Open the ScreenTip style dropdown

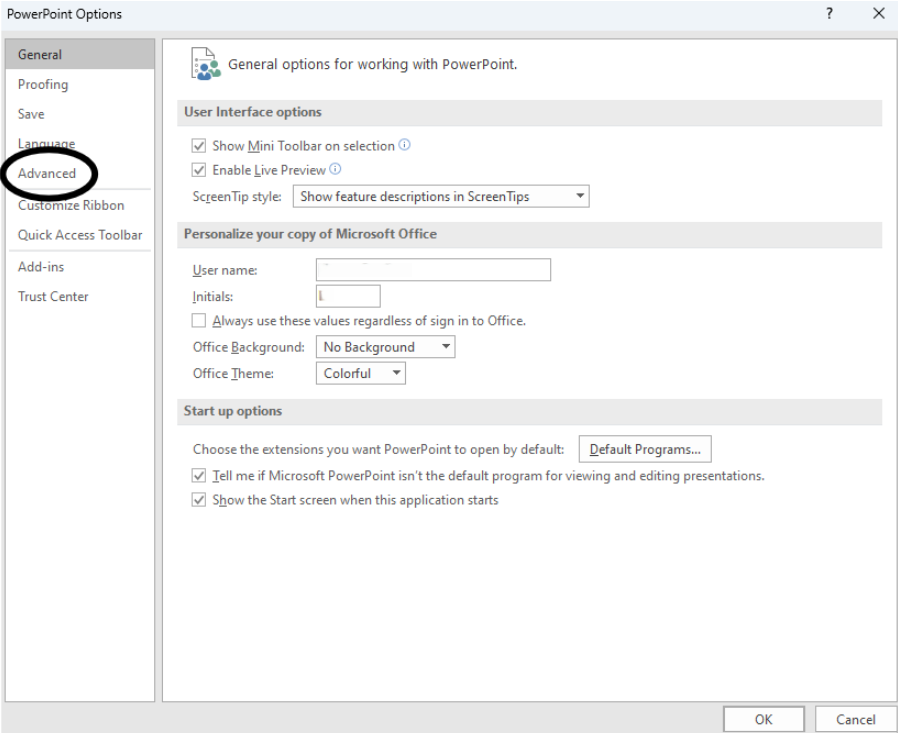(x=441, y=196)
